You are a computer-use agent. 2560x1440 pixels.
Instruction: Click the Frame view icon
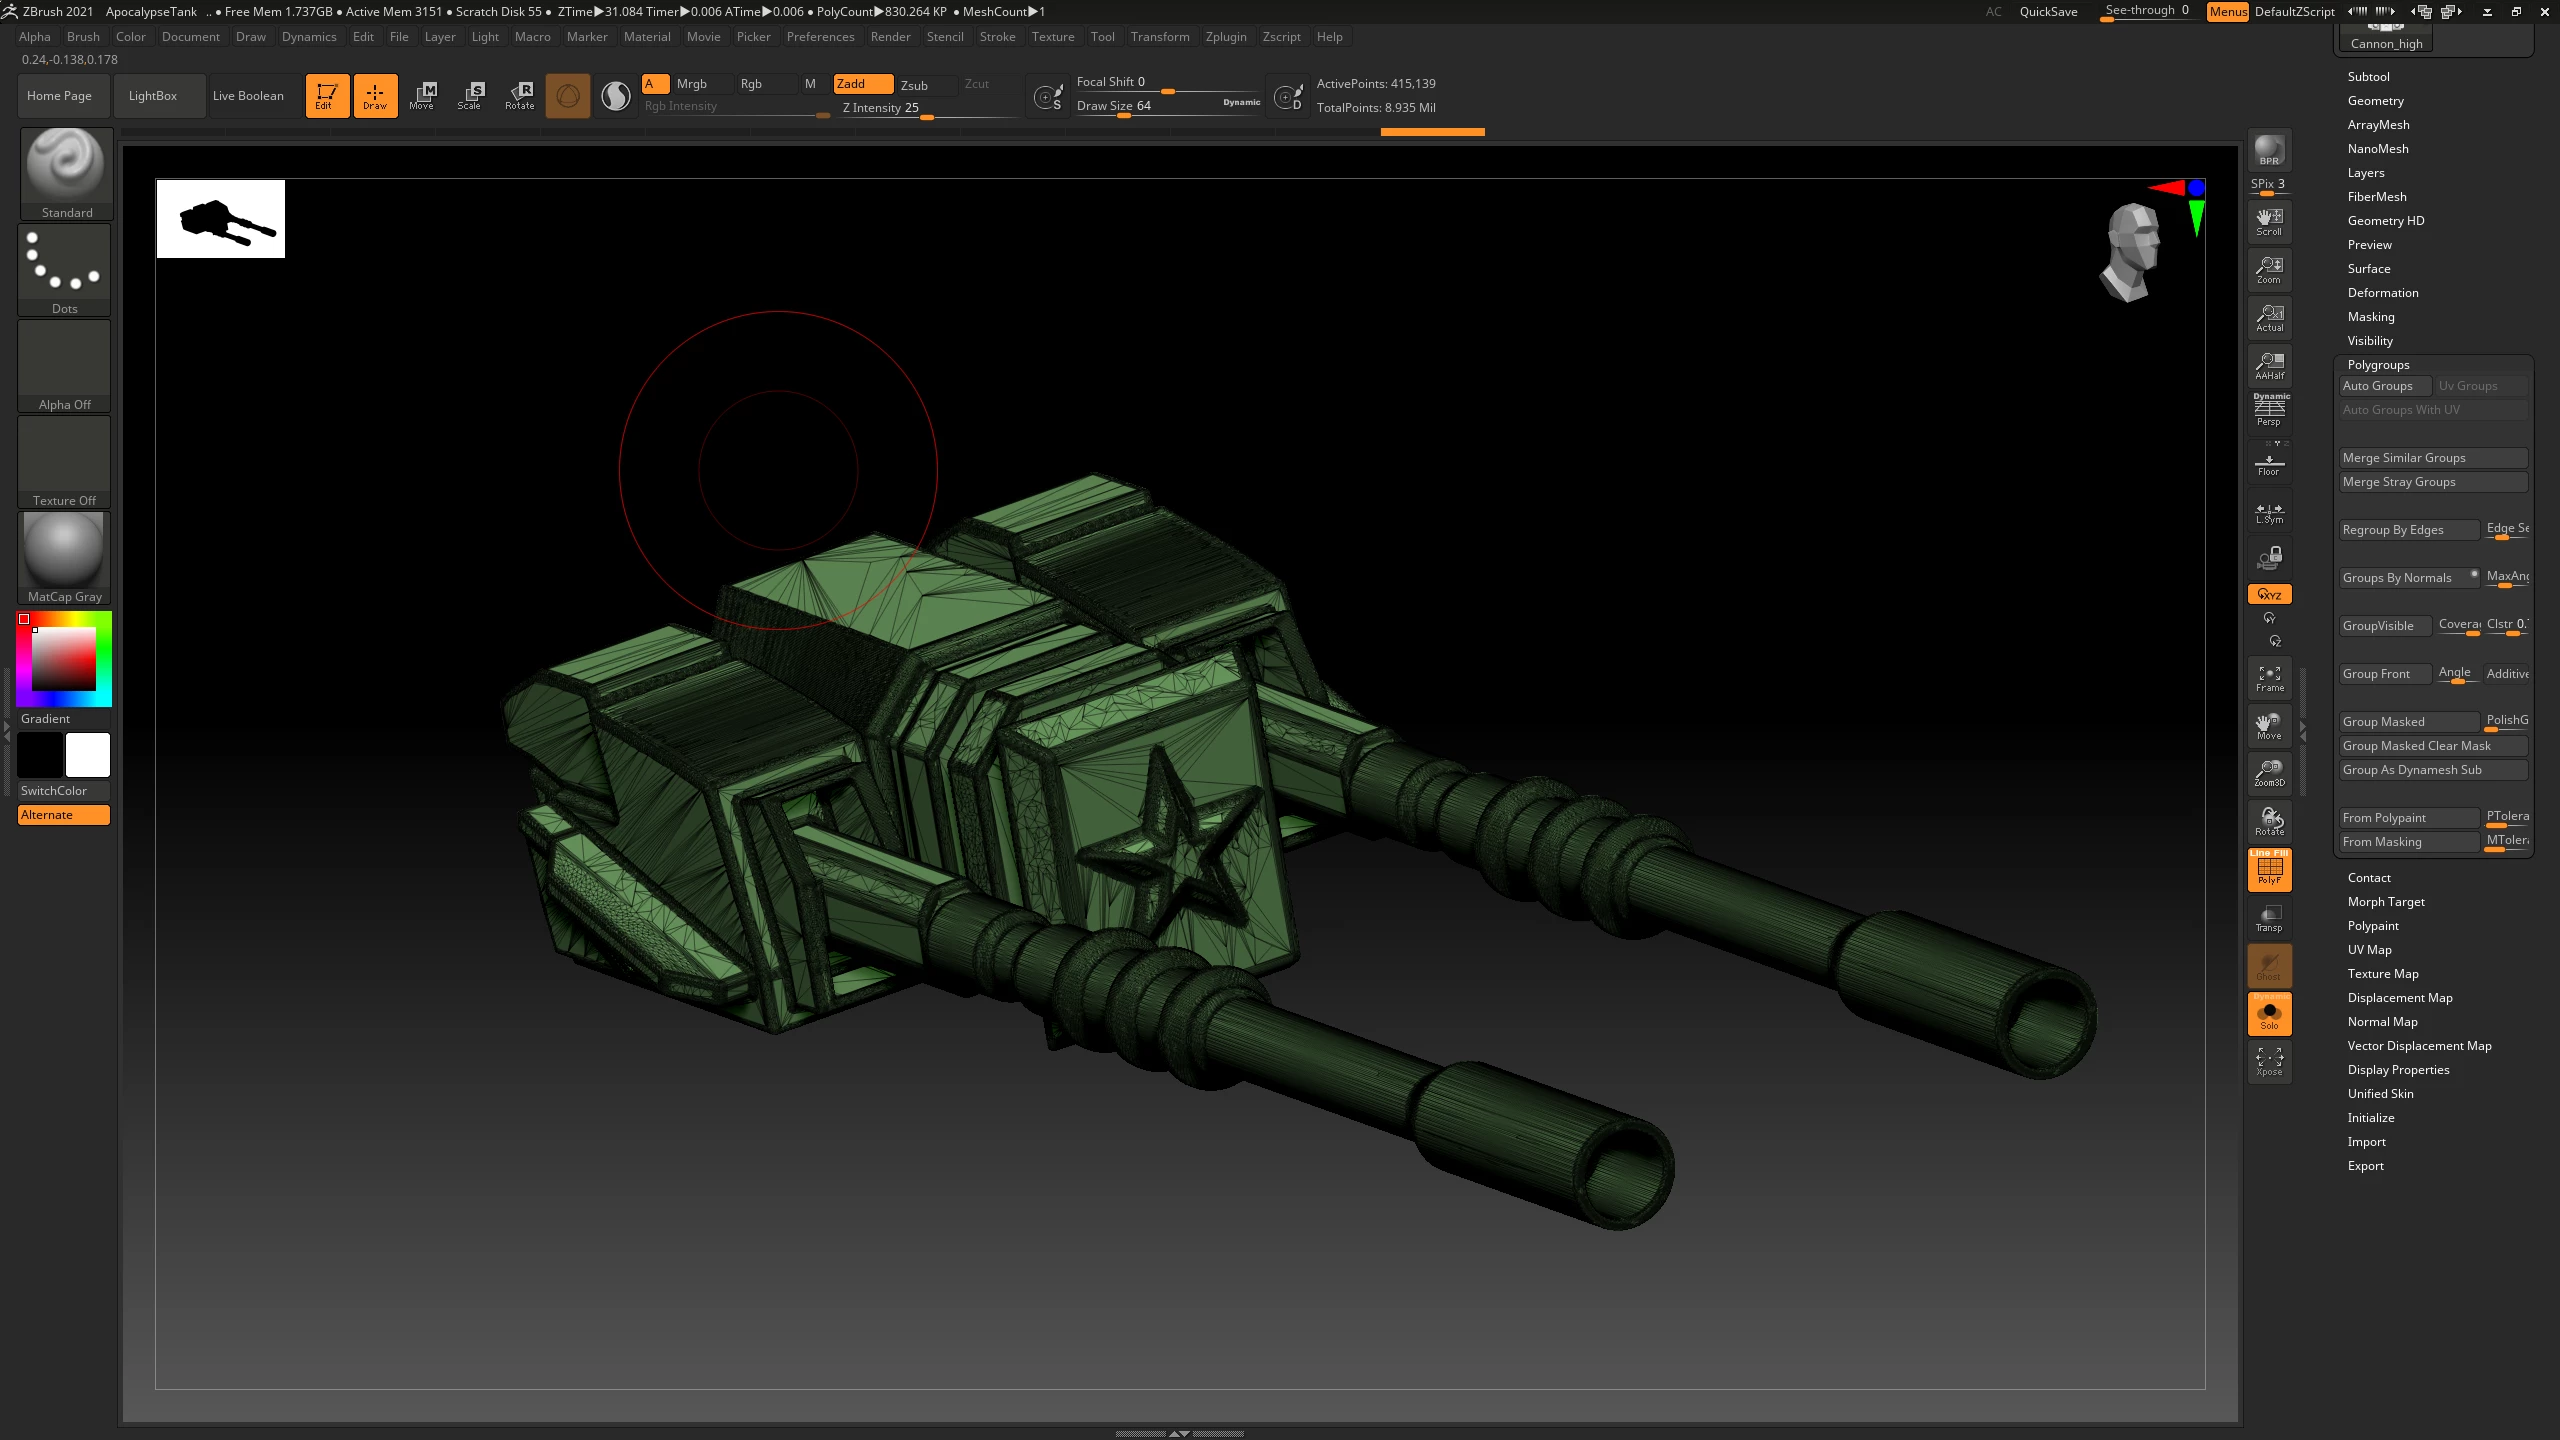(x=2269, y=678)
